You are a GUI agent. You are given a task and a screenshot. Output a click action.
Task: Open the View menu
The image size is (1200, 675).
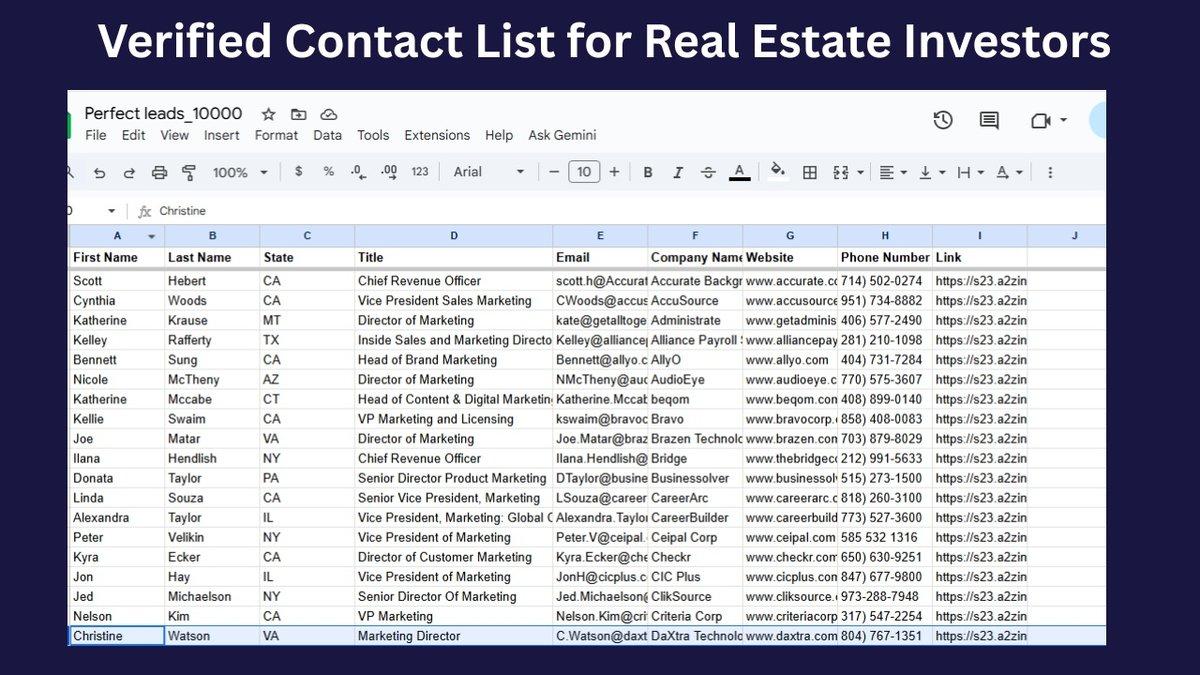point(174,135)
